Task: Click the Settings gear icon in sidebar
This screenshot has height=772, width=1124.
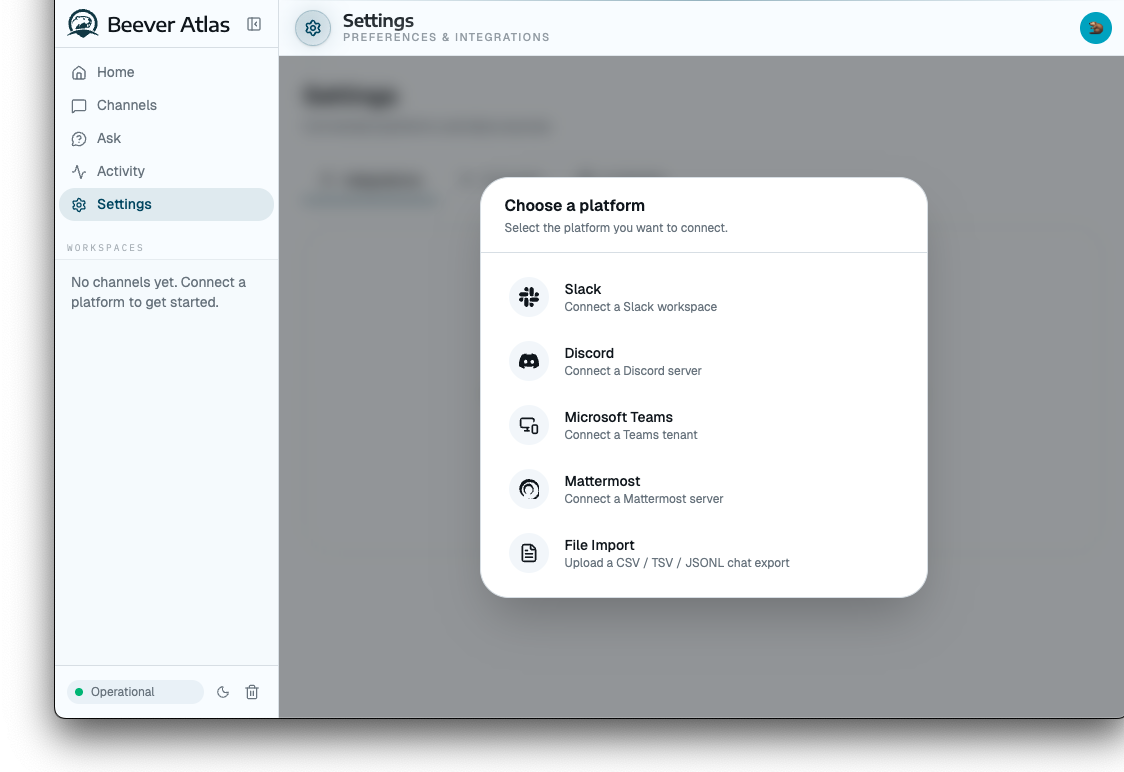Action: click(79, 205)
